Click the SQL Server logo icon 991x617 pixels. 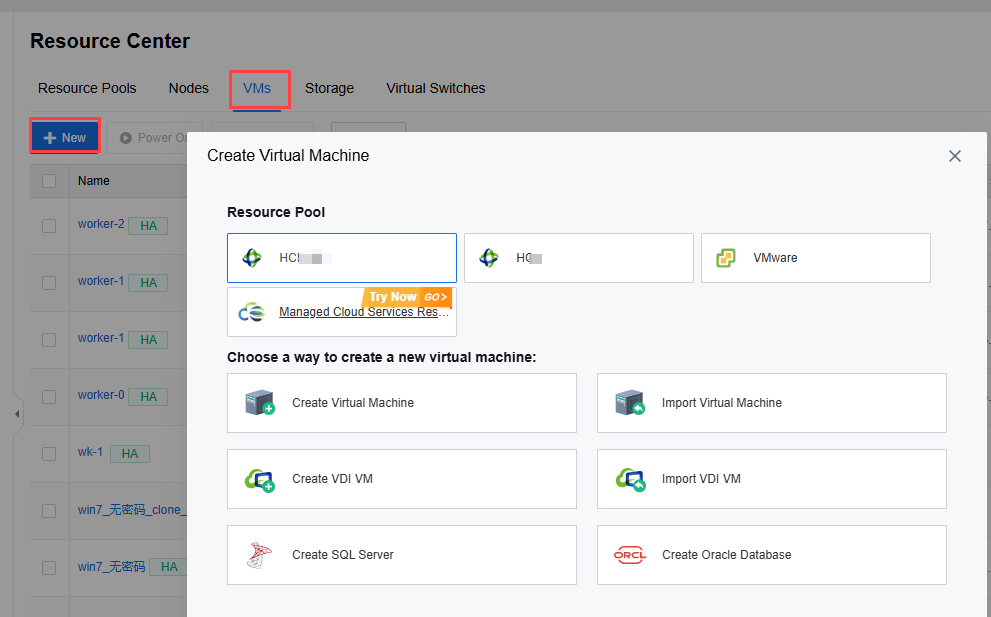click(x=259, y=555)
